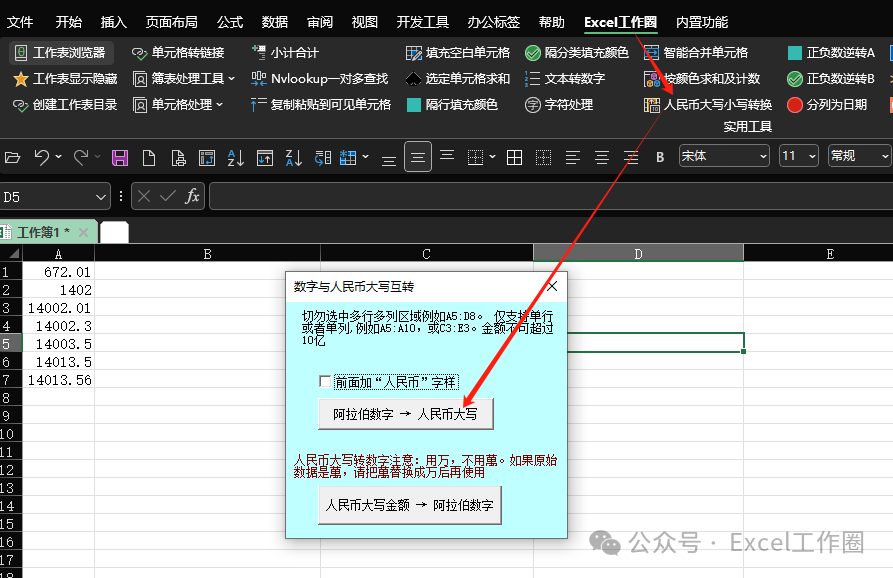Select column D header
The image size is (893, 578).
point(638,253)
